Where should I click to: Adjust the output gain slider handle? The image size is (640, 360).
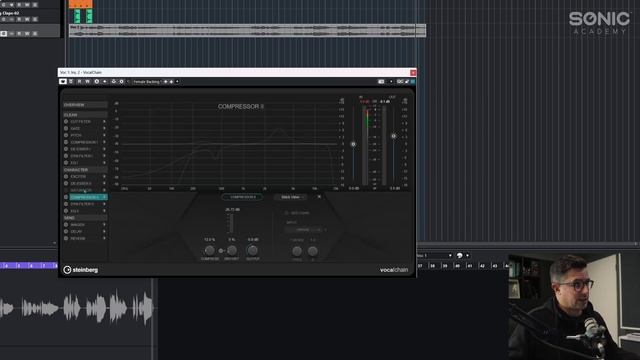point(393,136)
